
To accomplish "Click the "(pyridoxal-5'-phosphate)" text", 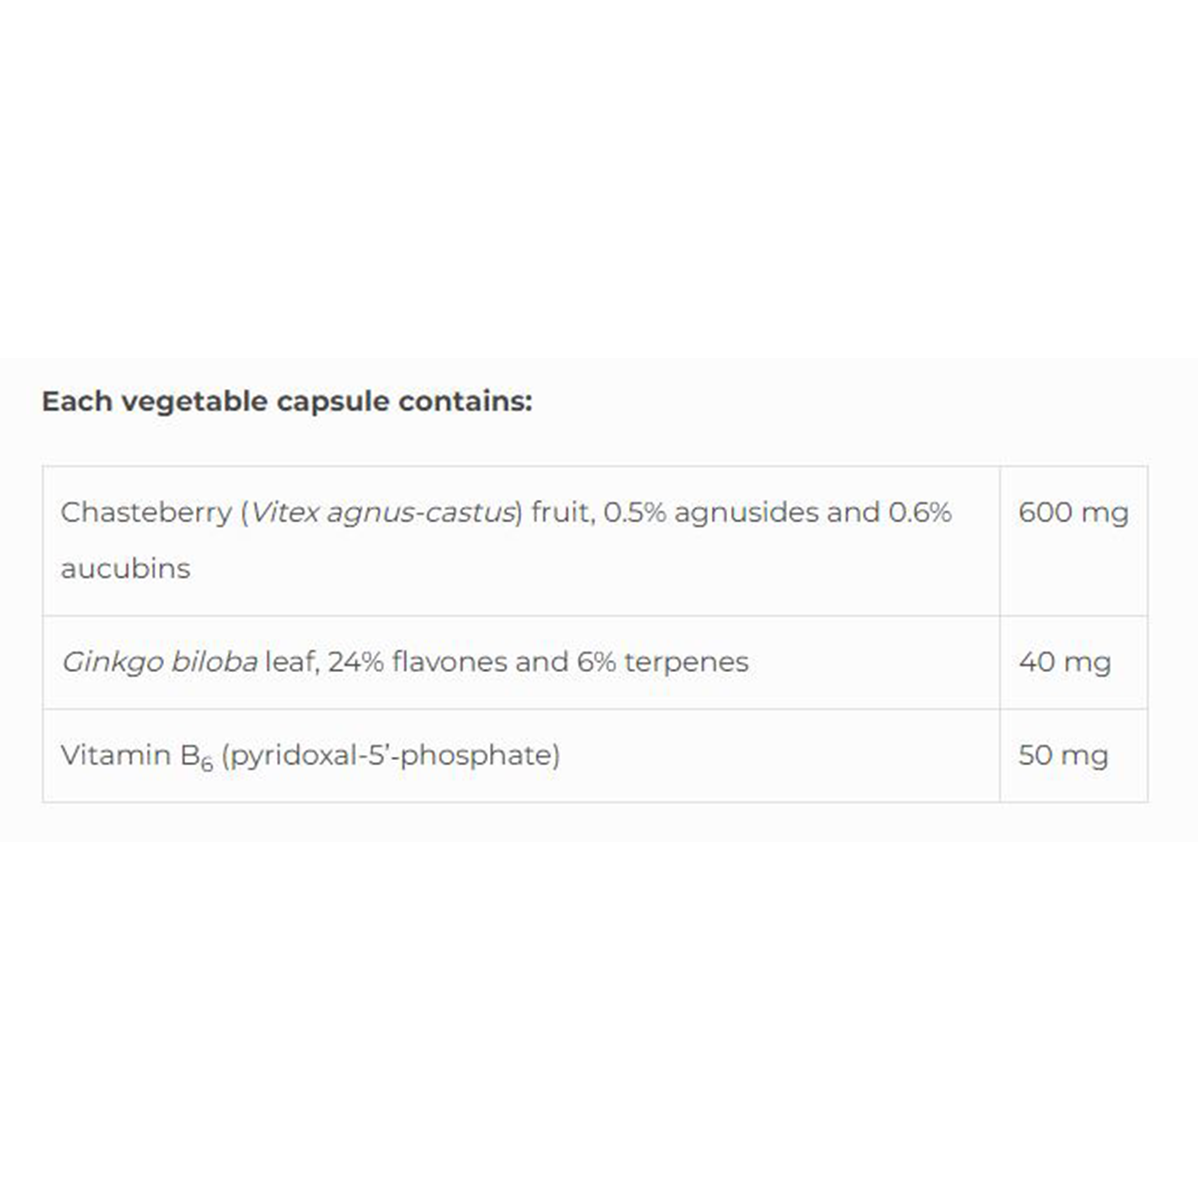I will pyautogui.click(x=390, y=756).
